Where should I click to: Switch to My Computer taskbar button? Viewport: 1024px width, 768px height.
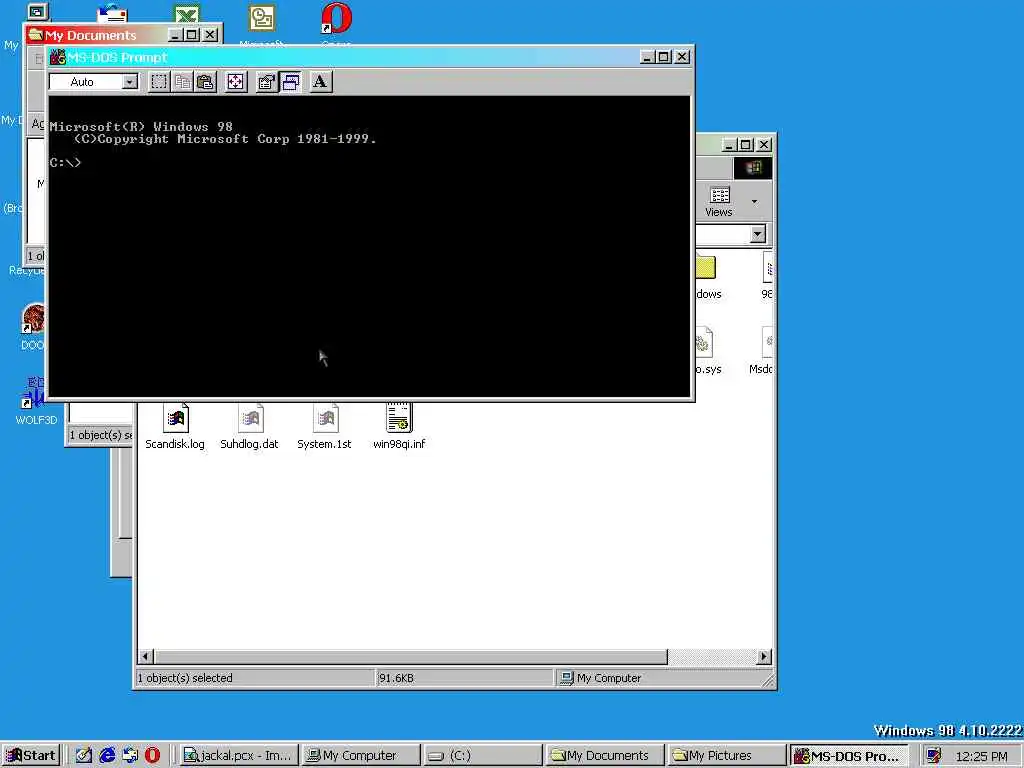(x=360, y=756)
